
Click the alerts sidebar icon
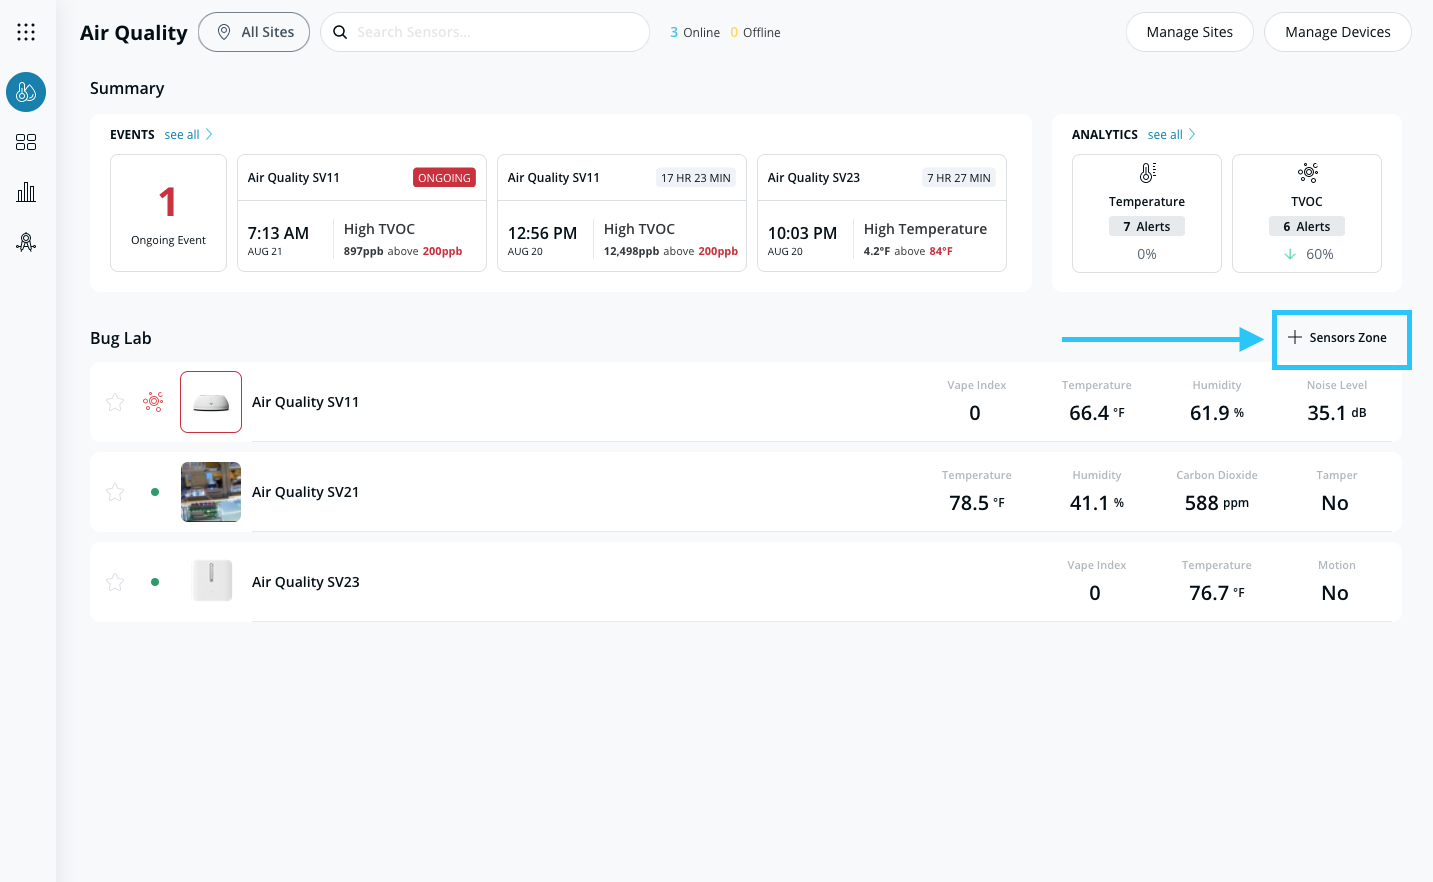point(26,242)
